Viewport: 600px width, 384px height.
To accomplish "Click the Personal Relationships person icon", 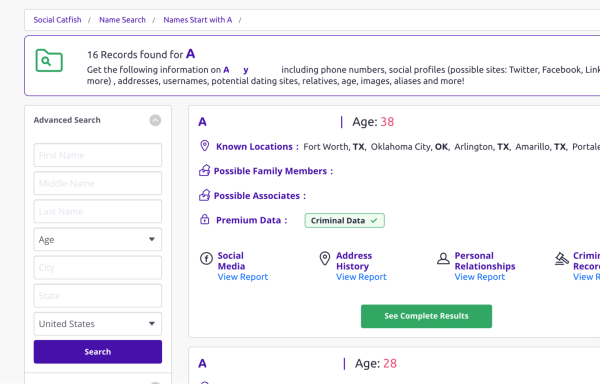I will 443,259.
